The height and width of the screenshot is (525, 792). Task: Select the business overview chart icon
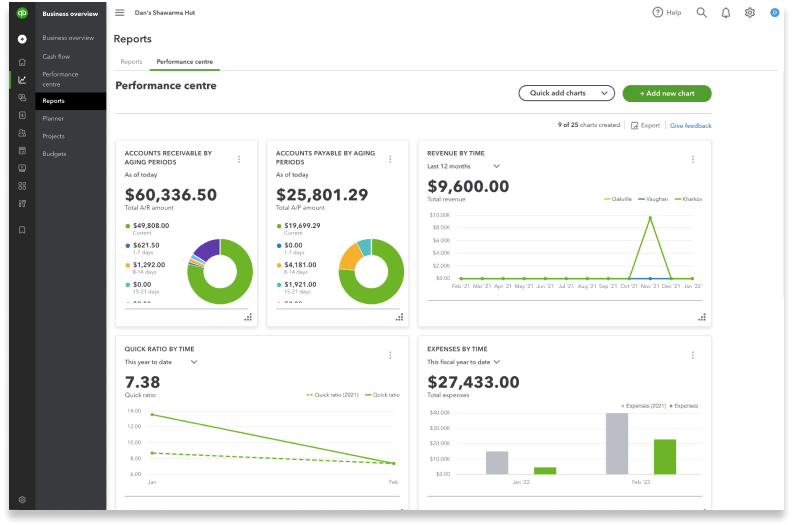[22, 80]
